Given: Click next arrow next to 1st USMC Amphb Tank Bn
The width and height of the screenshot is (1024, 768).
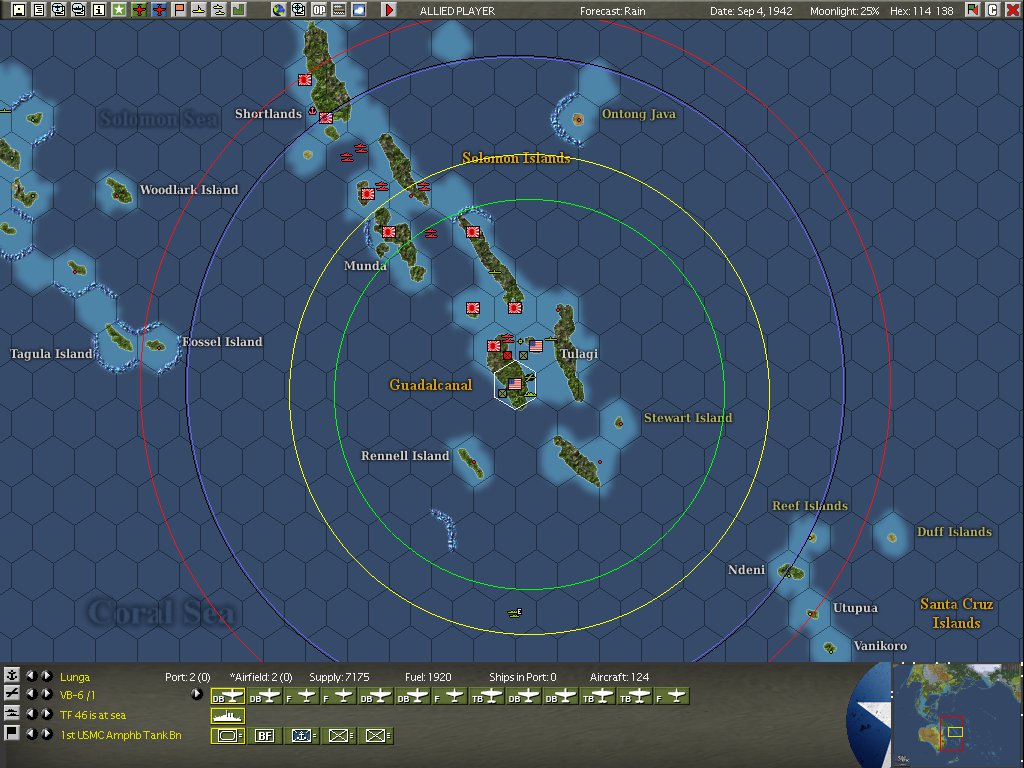Looking at the screenshot, I should [x=46, y=734].
